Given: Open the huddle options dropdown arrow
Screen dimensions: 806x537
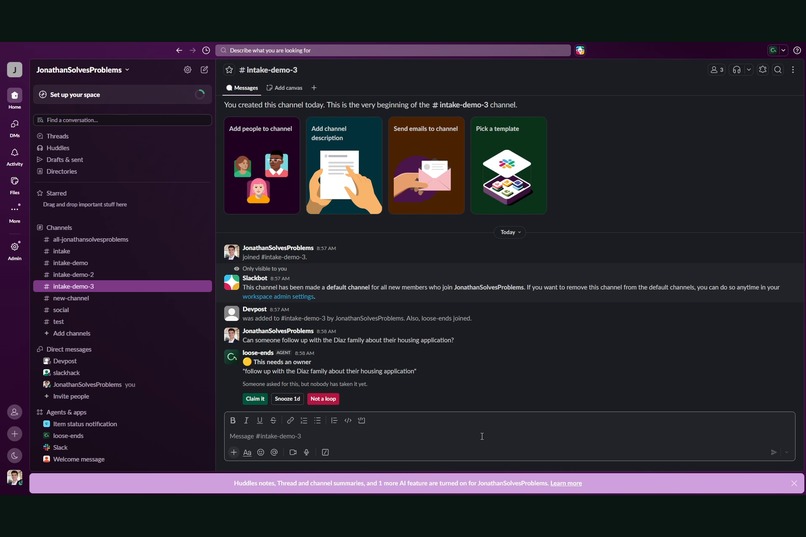Looking at the screenshot, I should [748, 70].
